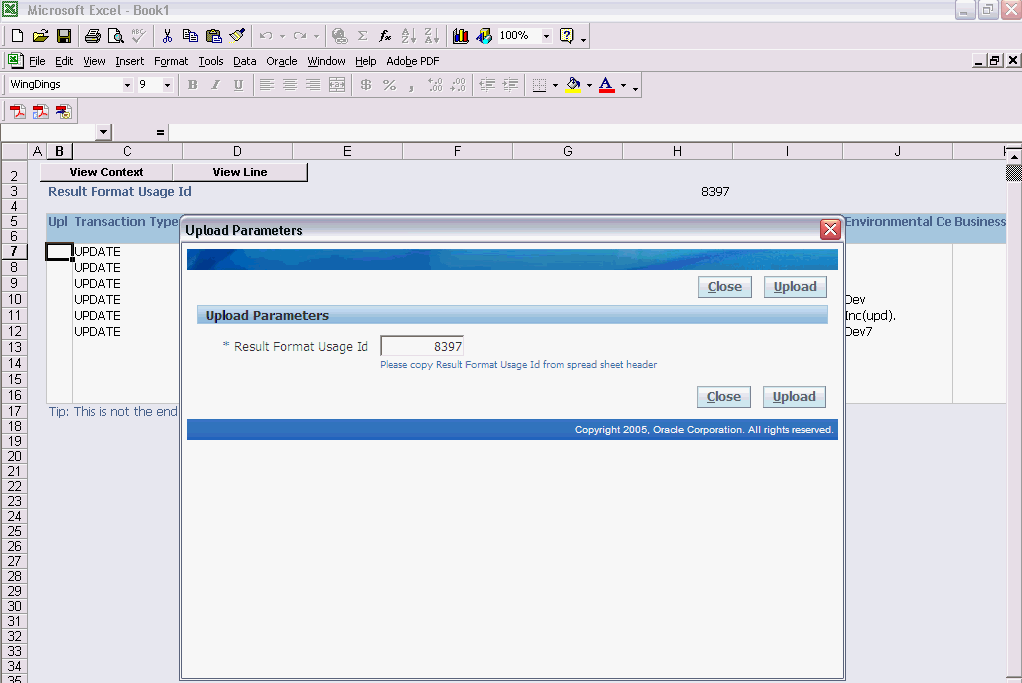The width and height of the screenshot is (1022, 683).
Task: Click the Copy icon
Action: click(x=190, y=36)
